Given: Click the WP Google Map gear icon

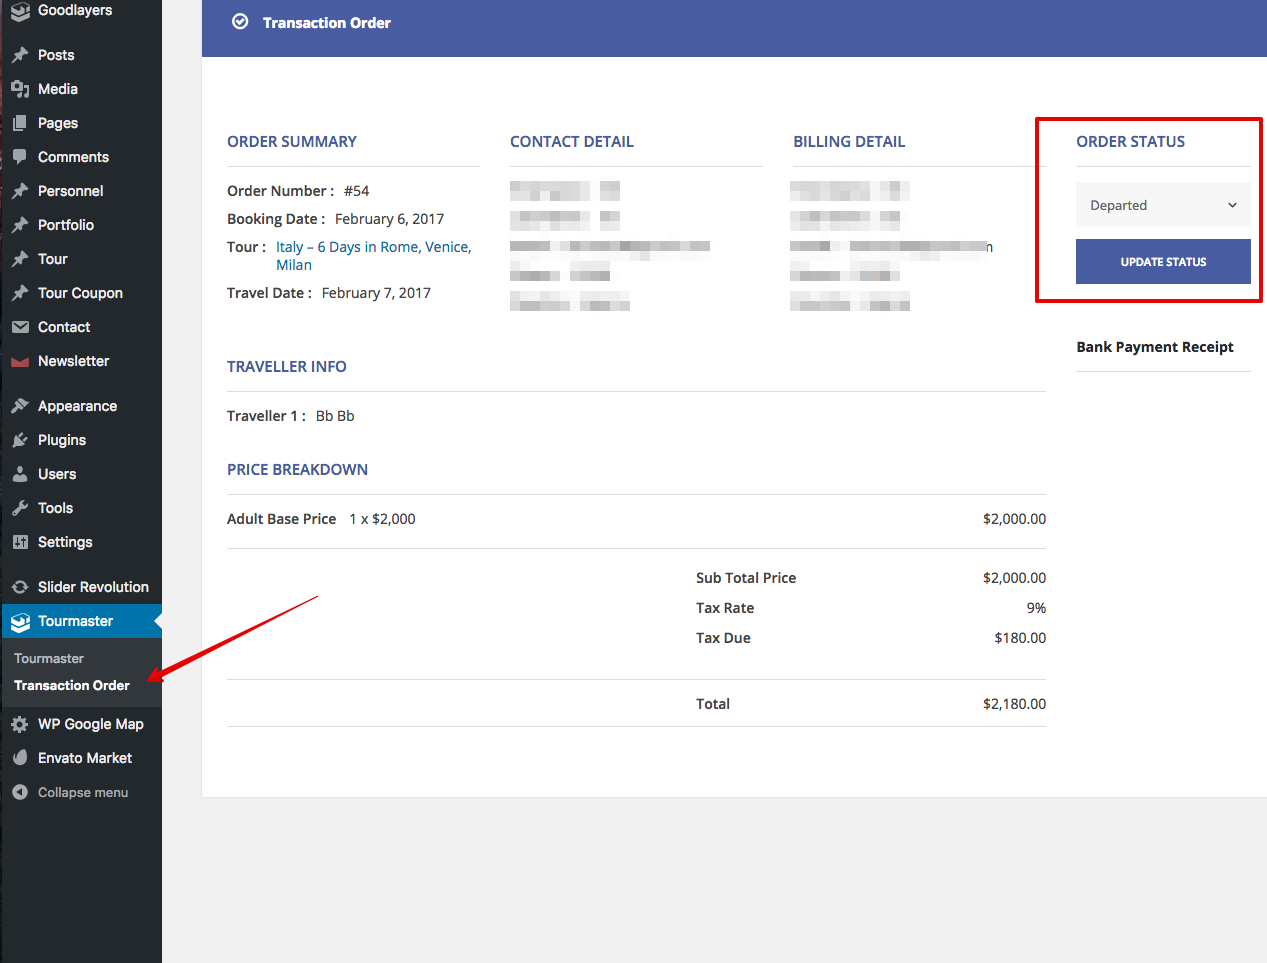Looking at the screenshot, I should (x=20, y=724).
